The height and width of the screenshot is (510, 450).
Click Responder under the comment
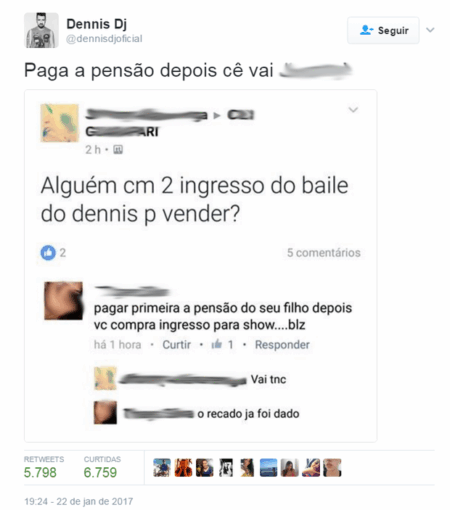point(282,344)
